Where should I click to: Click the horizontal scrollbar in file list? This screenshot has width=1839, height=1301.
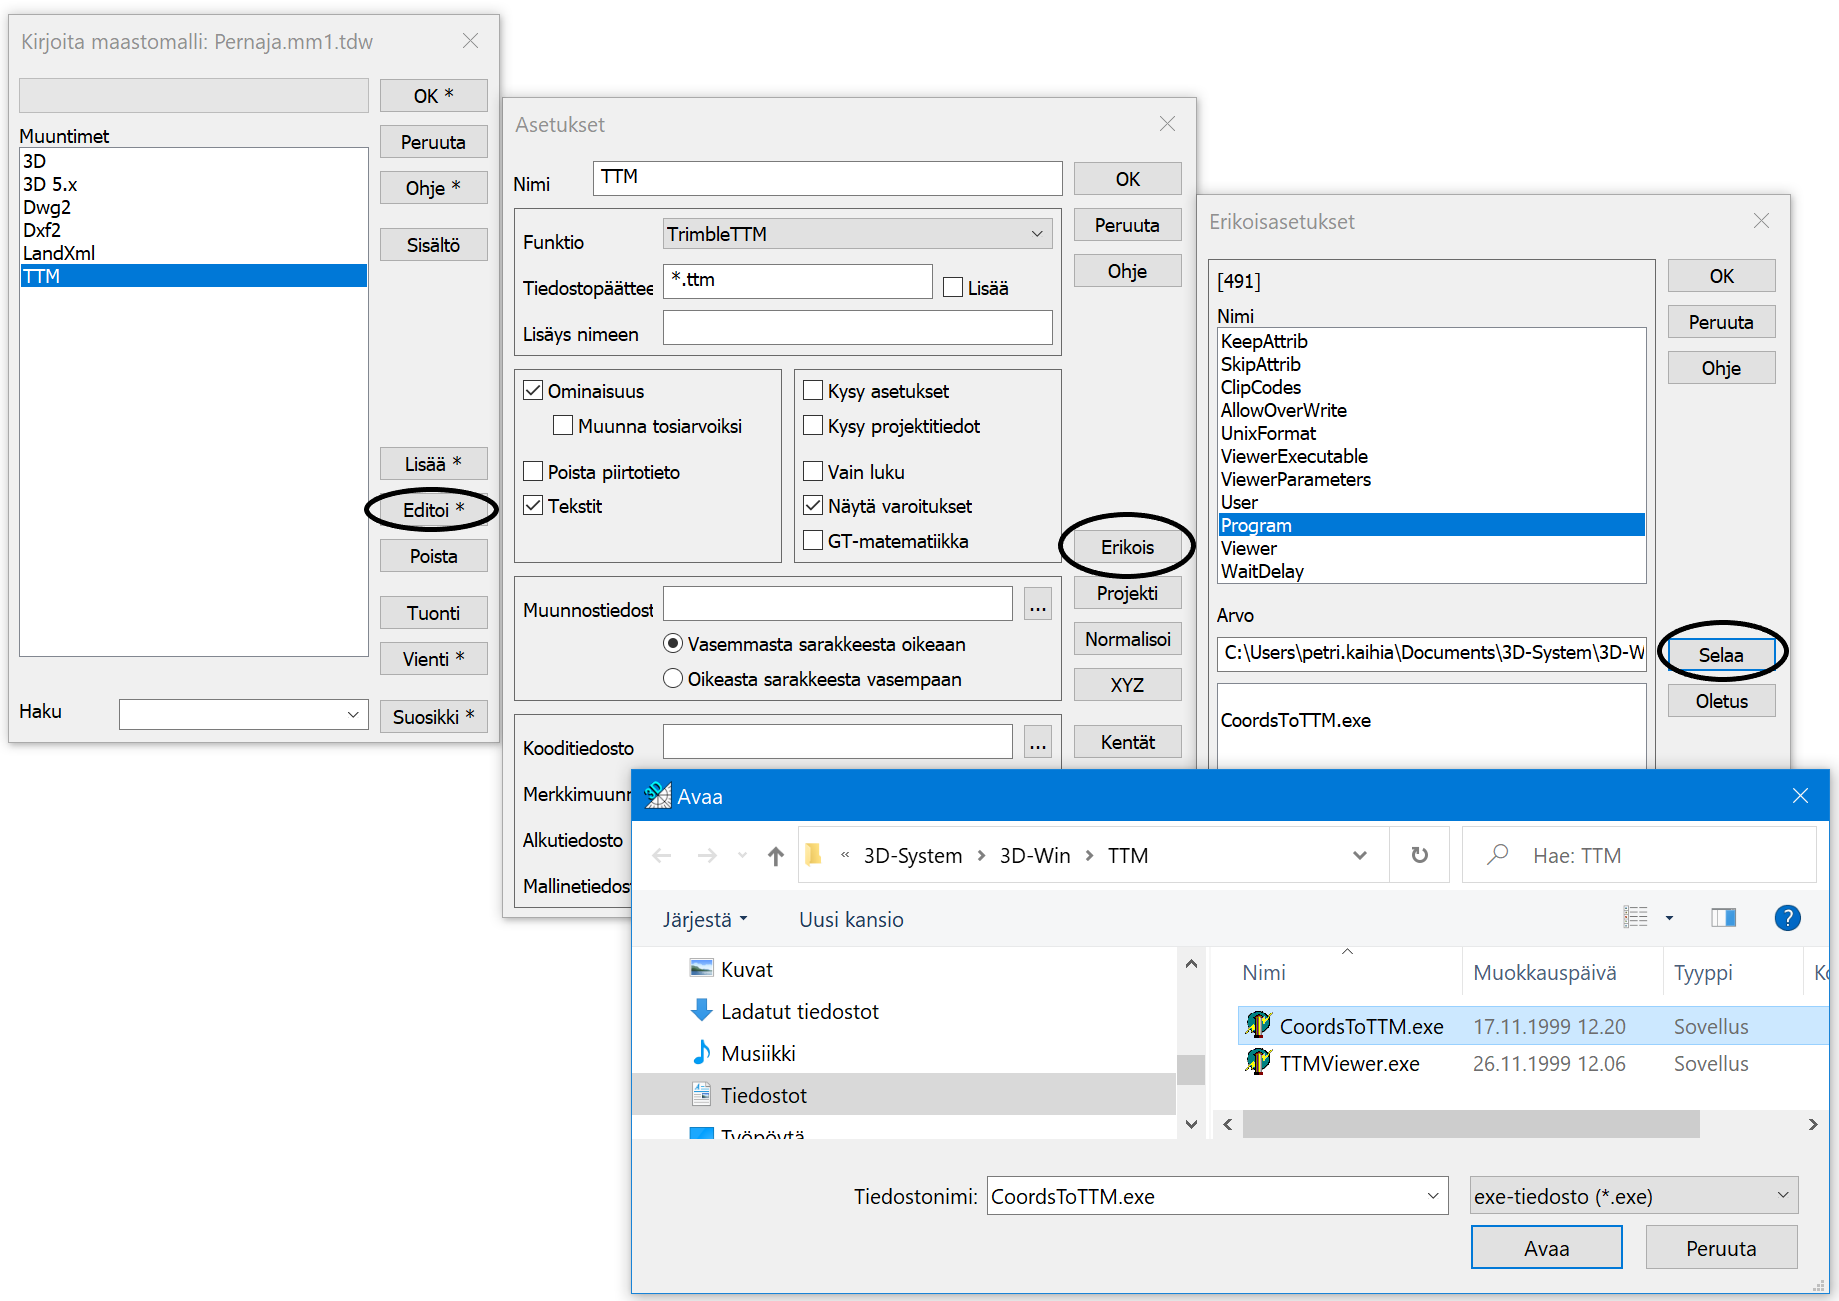click(x=1470, y=1124)
